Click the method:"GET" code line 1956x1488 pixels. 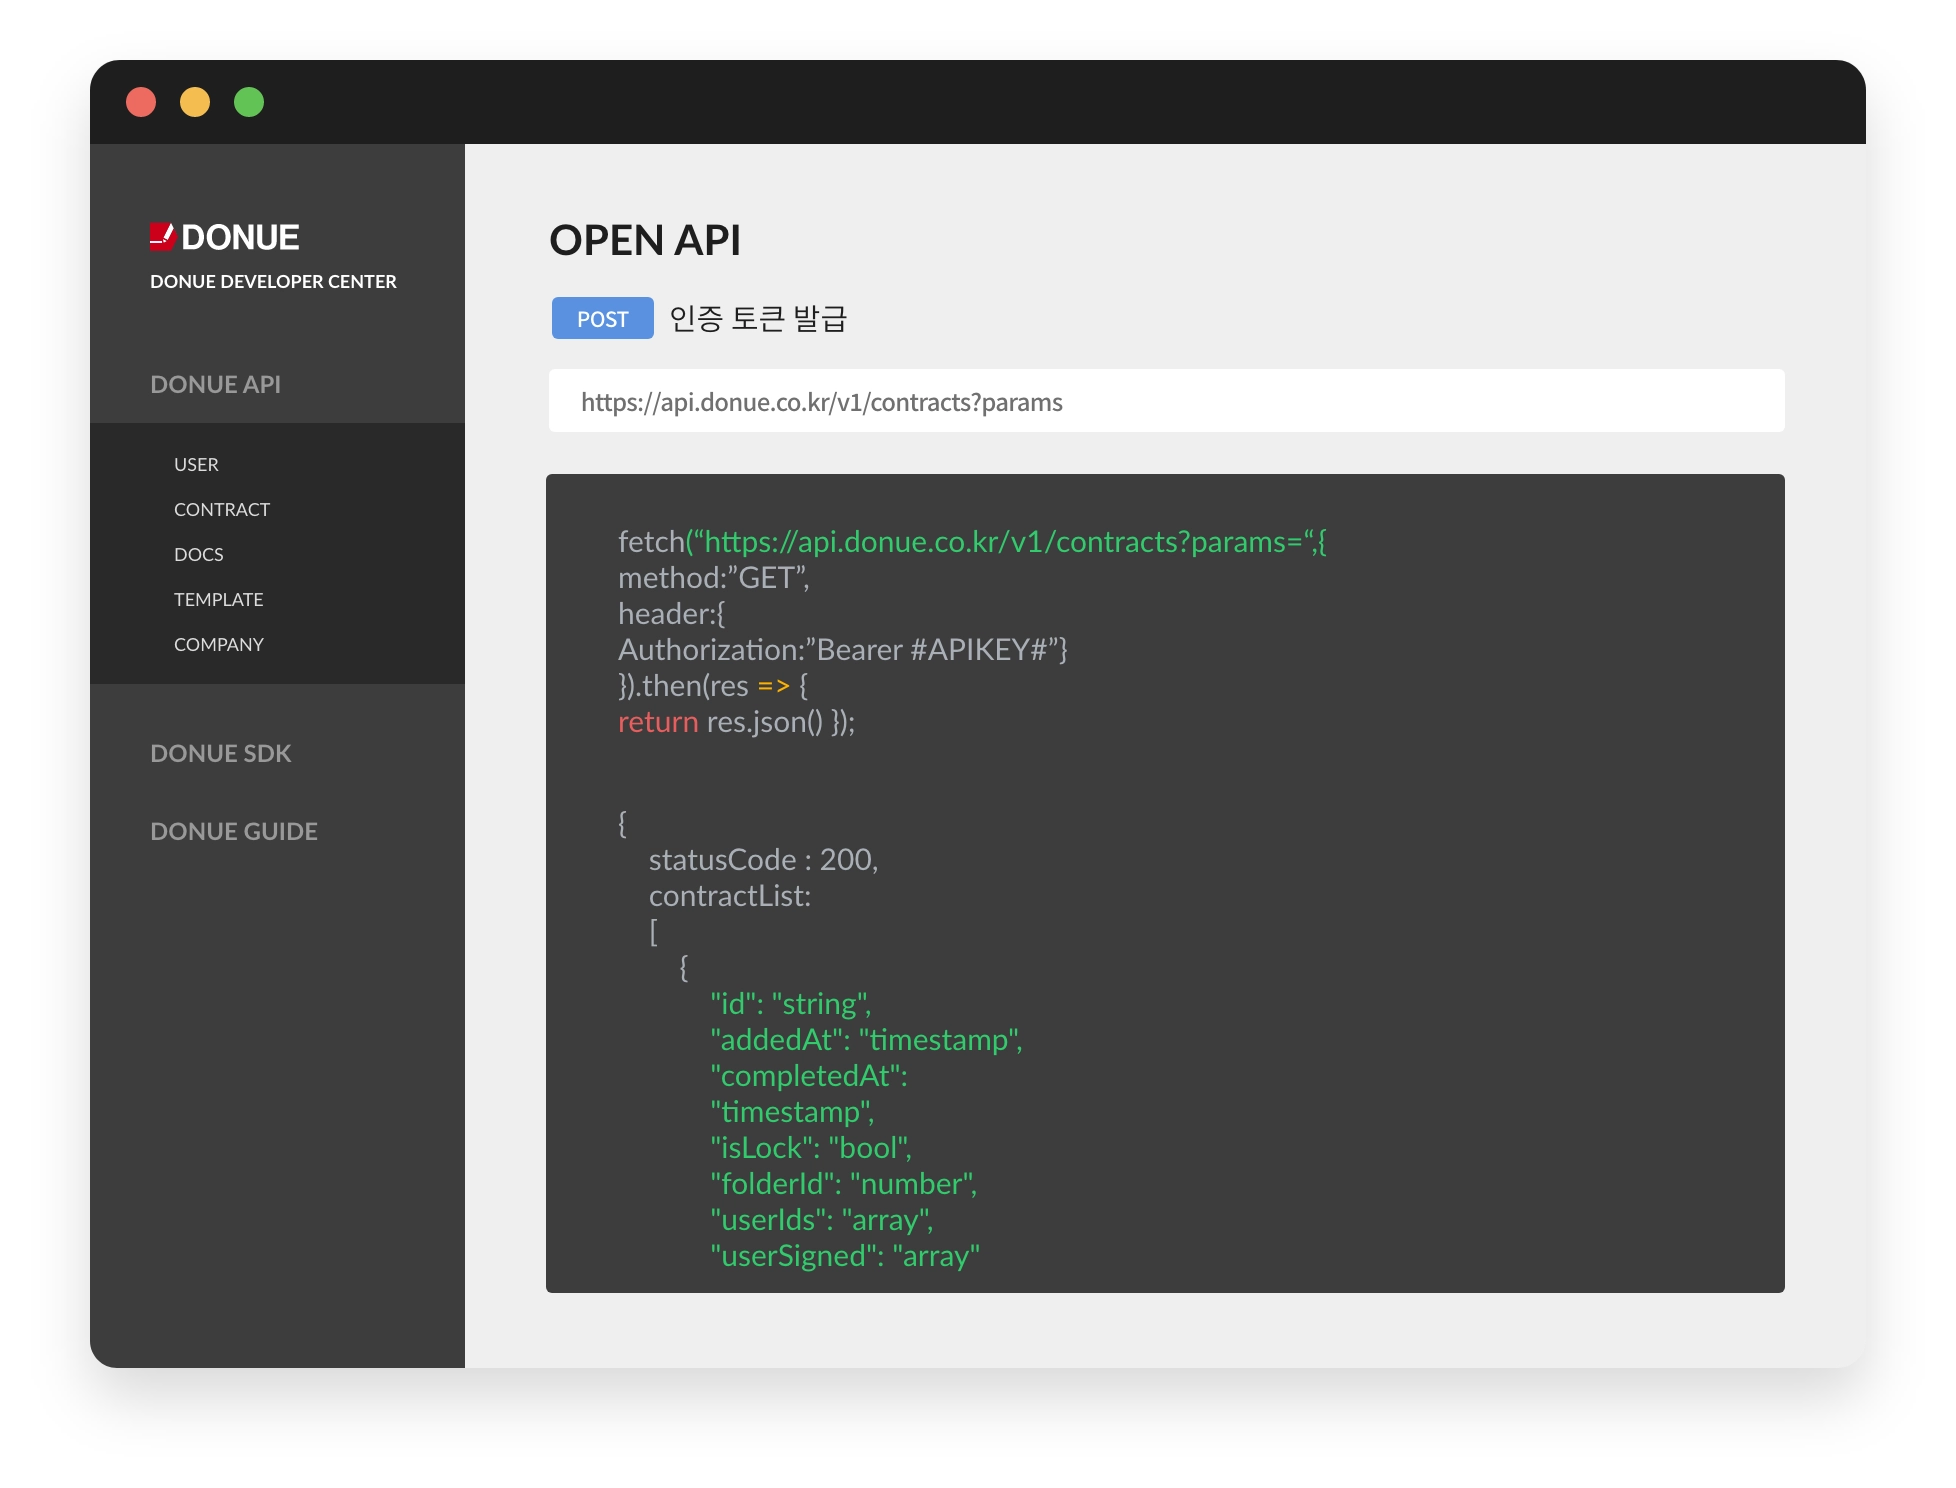pos(714,578)
